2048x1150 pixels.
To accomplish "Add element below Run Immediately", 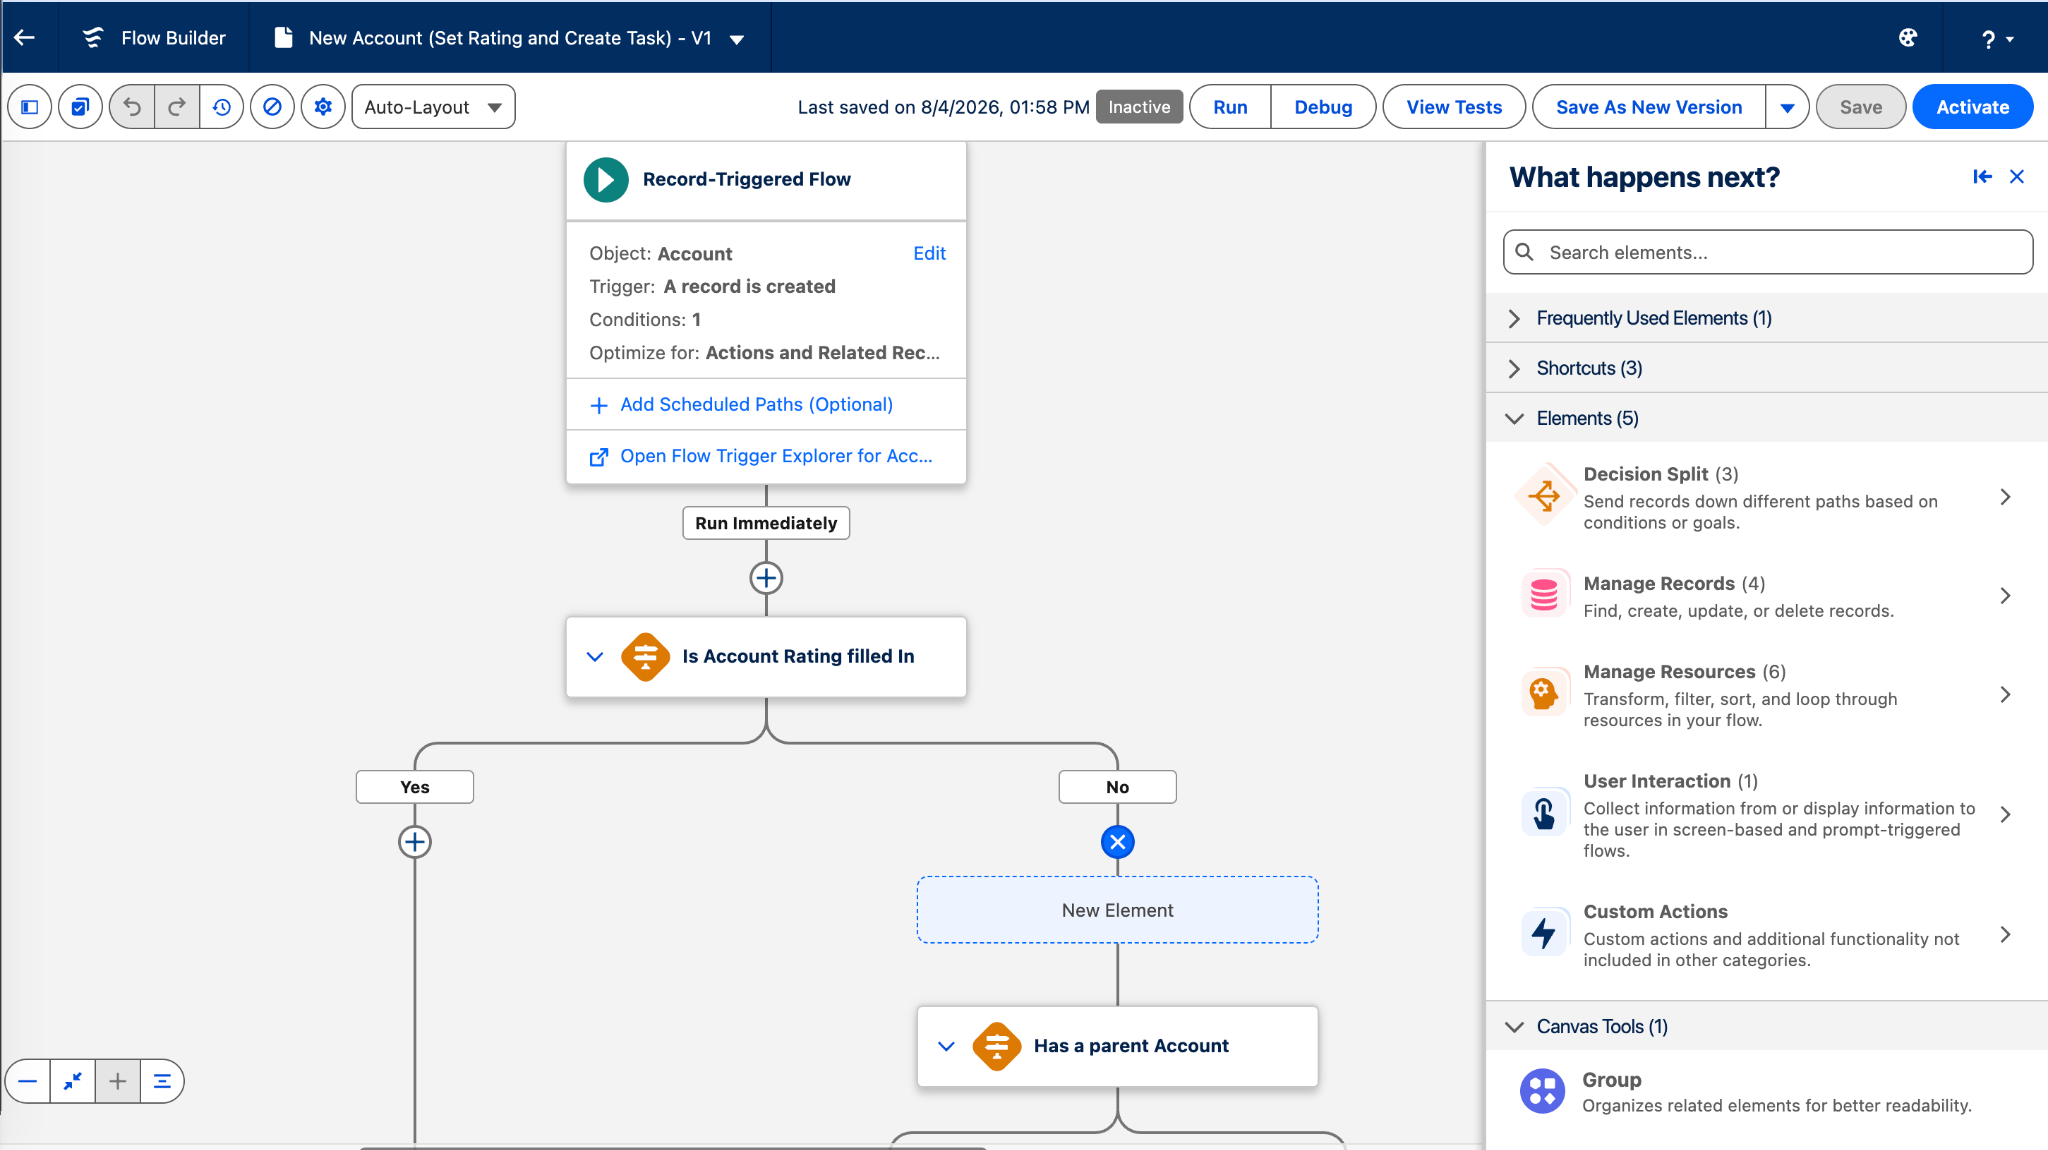I will [766, 578].
